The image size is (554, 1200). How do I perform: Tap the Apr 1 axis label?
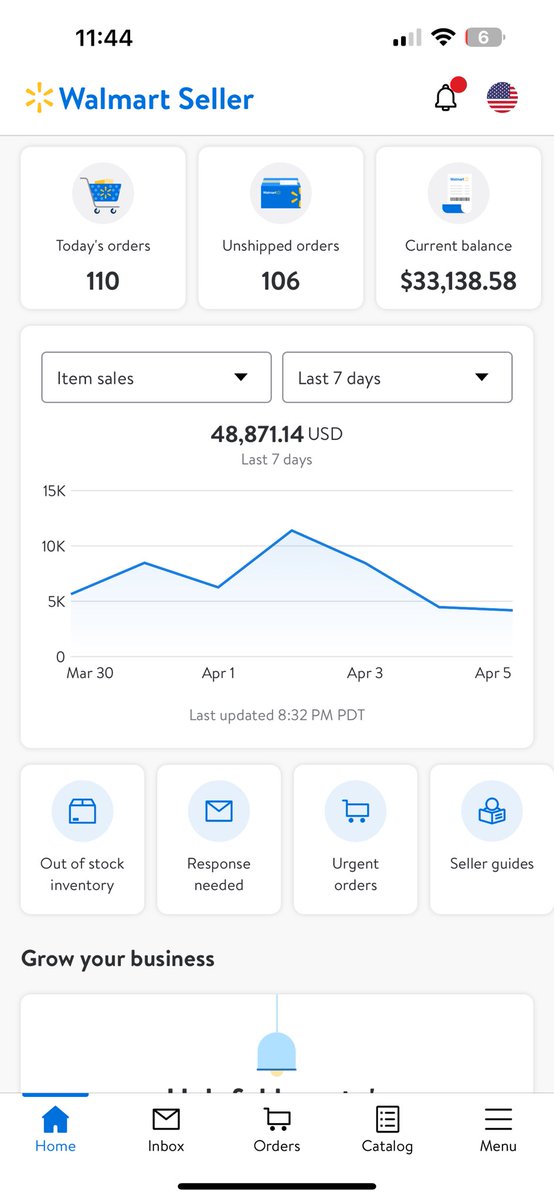point(218,673)
